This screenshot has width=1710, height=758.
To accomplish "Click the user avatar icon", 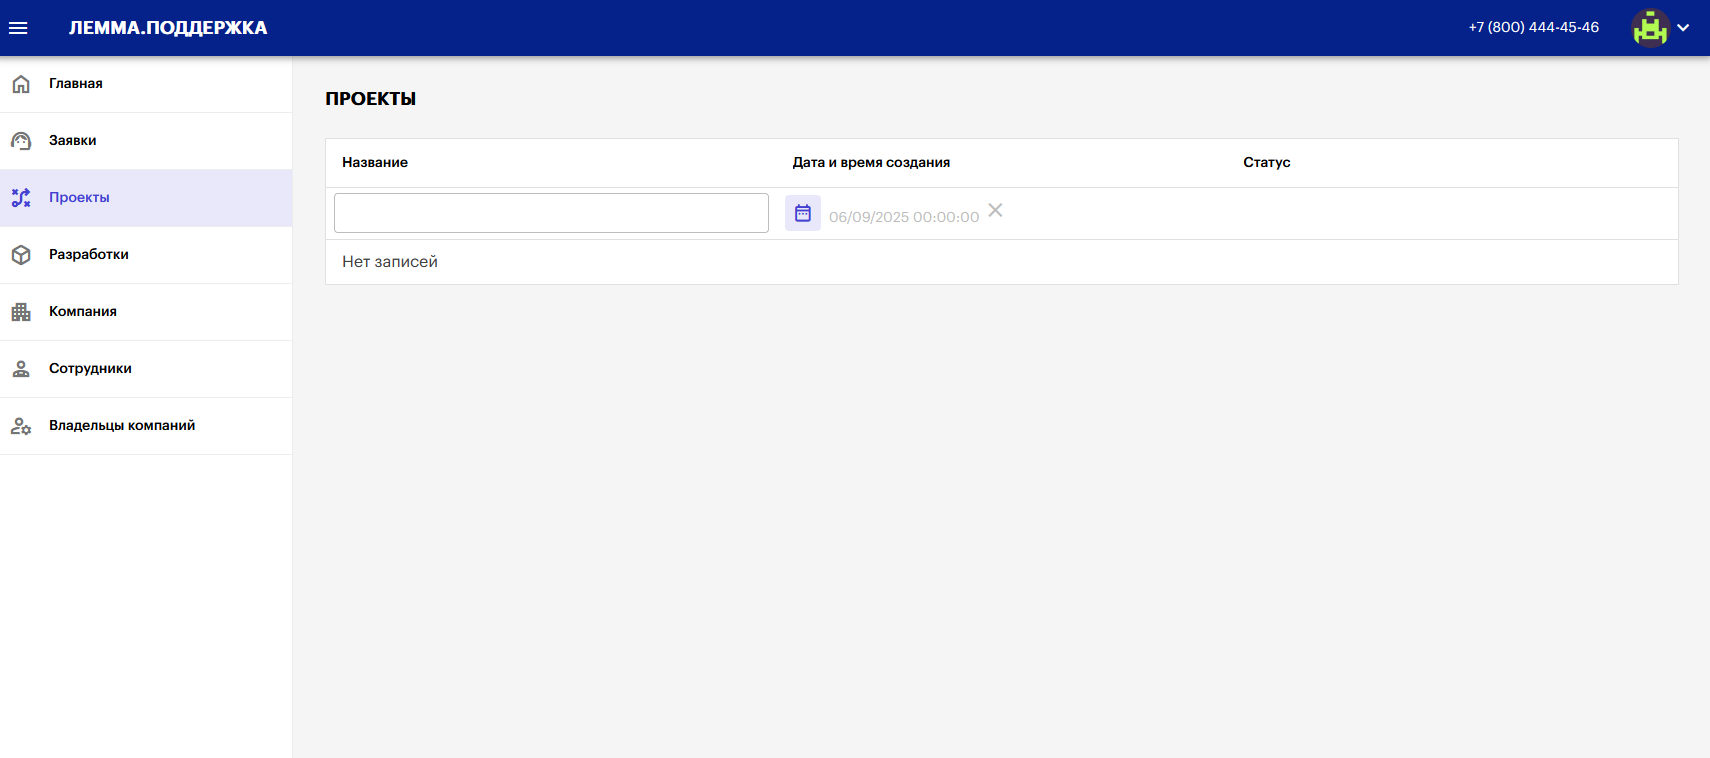I will point(1650,28).
